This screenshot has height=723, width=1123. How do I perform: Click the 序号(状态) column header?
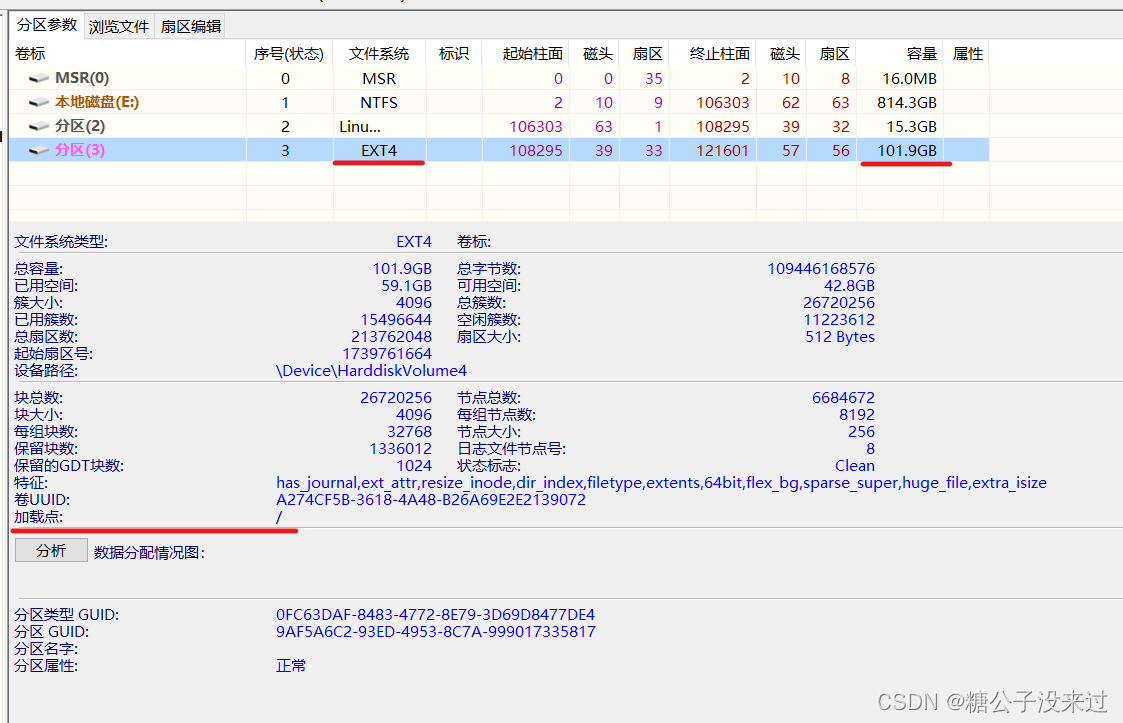(x=288, y=53)
